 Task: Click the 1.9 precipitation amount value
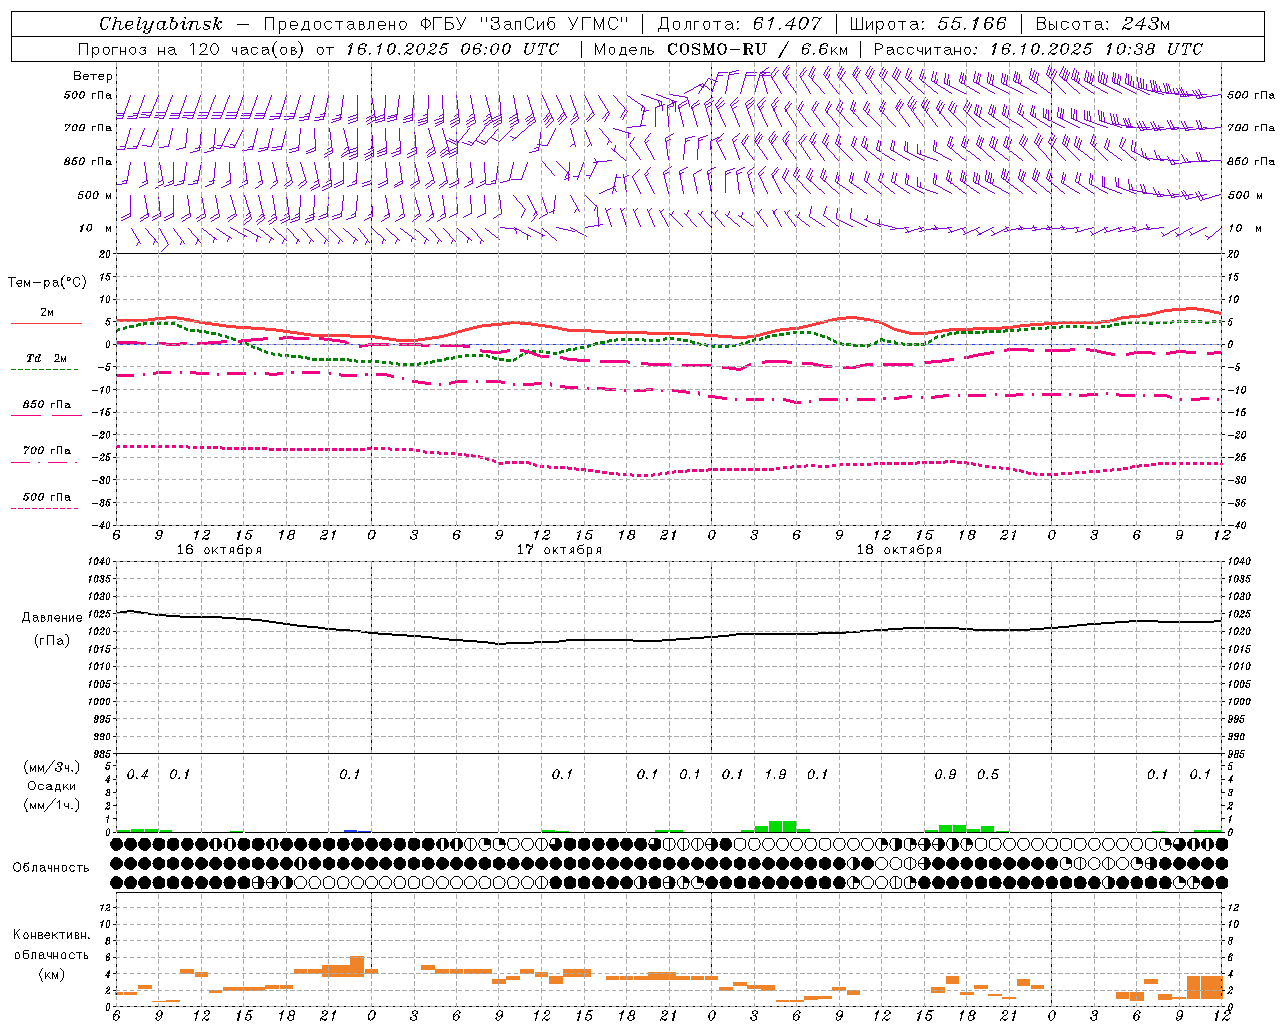pyautogui.click(x=775, y=775)
